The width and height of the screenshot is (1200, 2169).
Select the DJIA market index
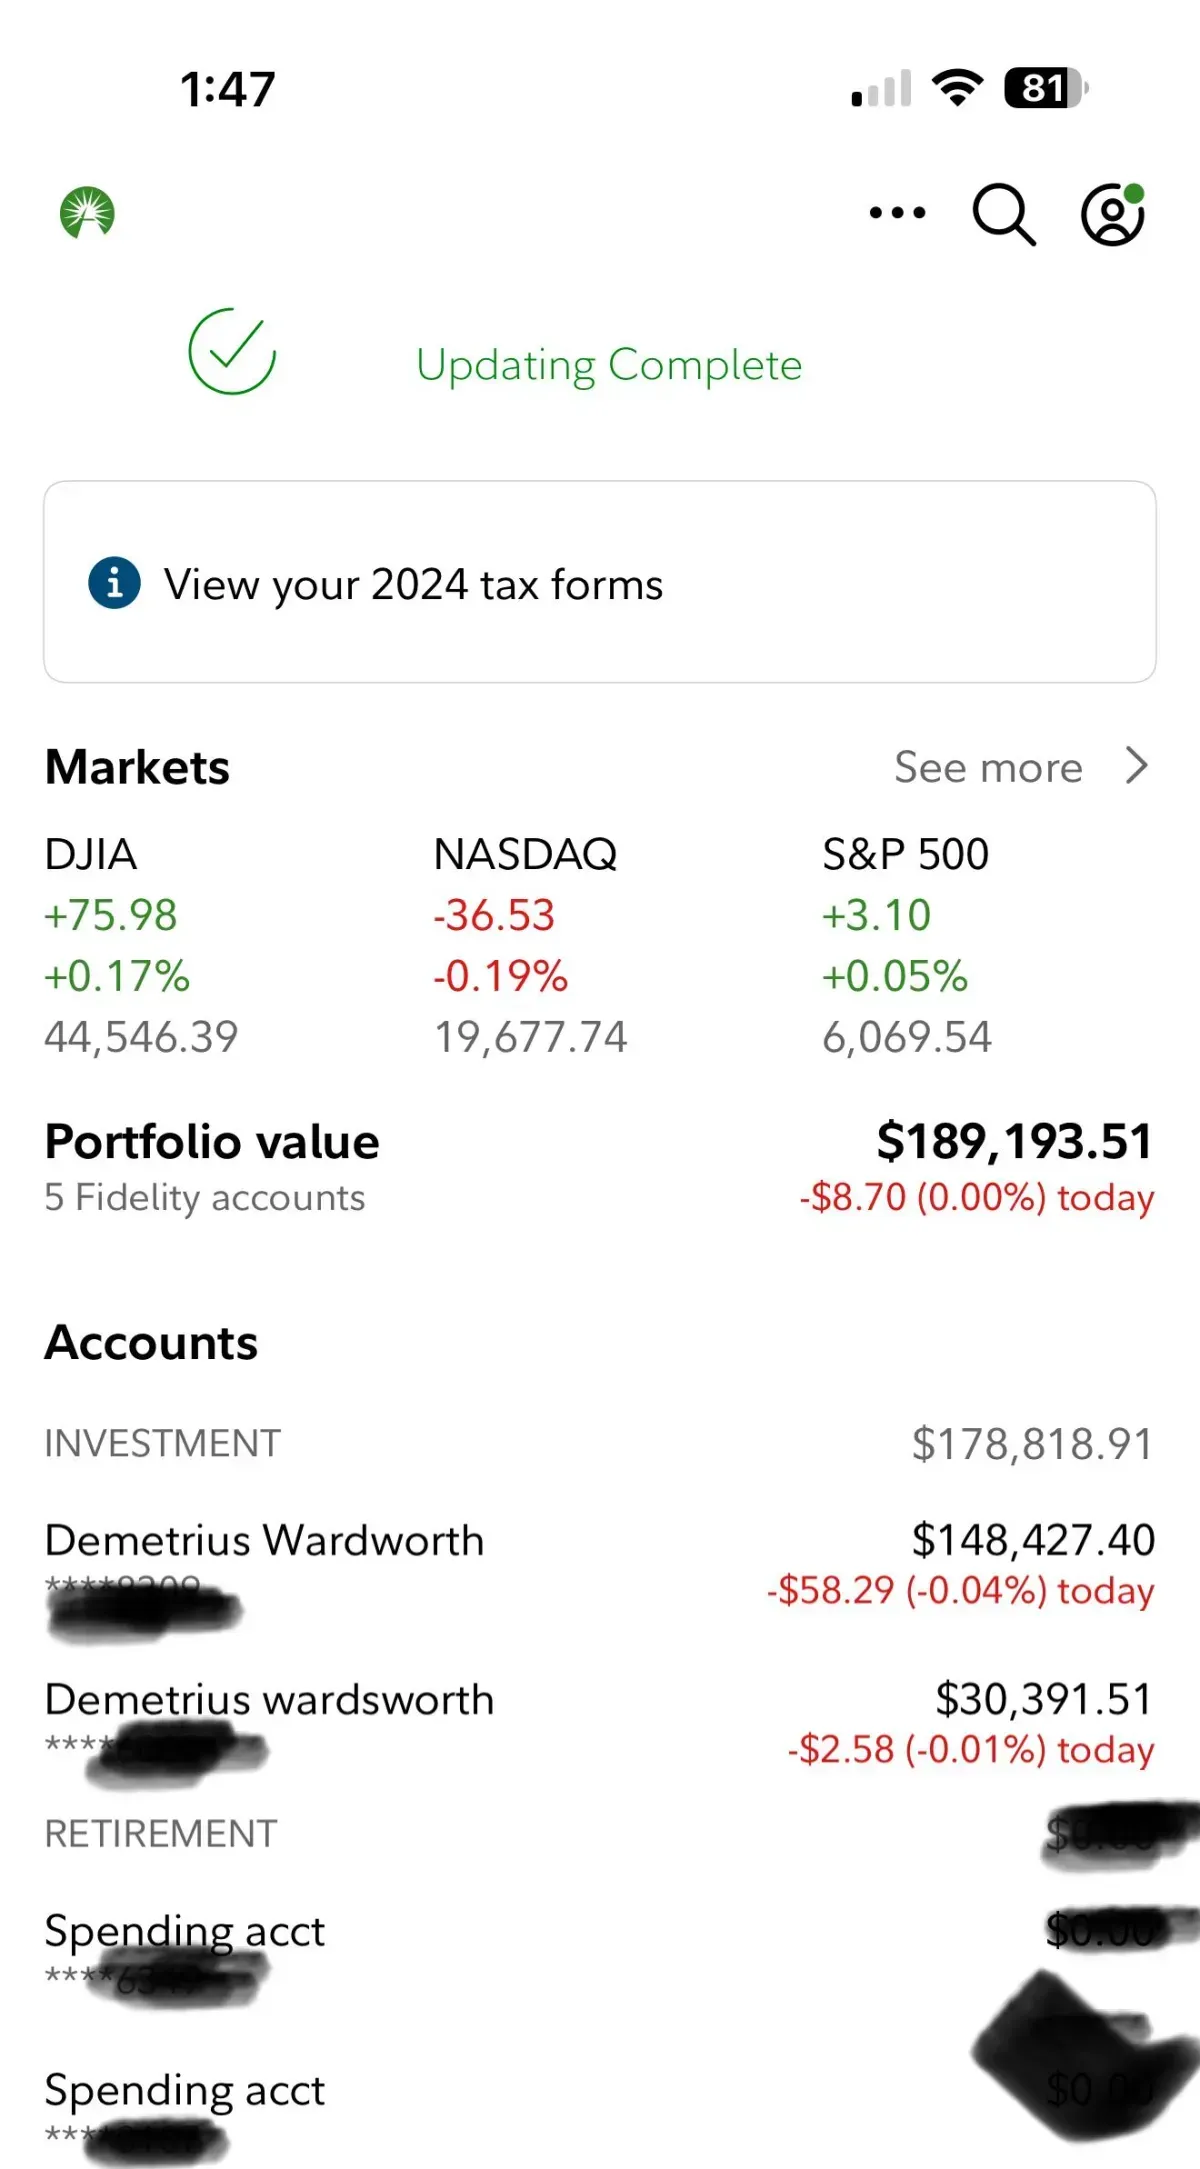point(141,944)
